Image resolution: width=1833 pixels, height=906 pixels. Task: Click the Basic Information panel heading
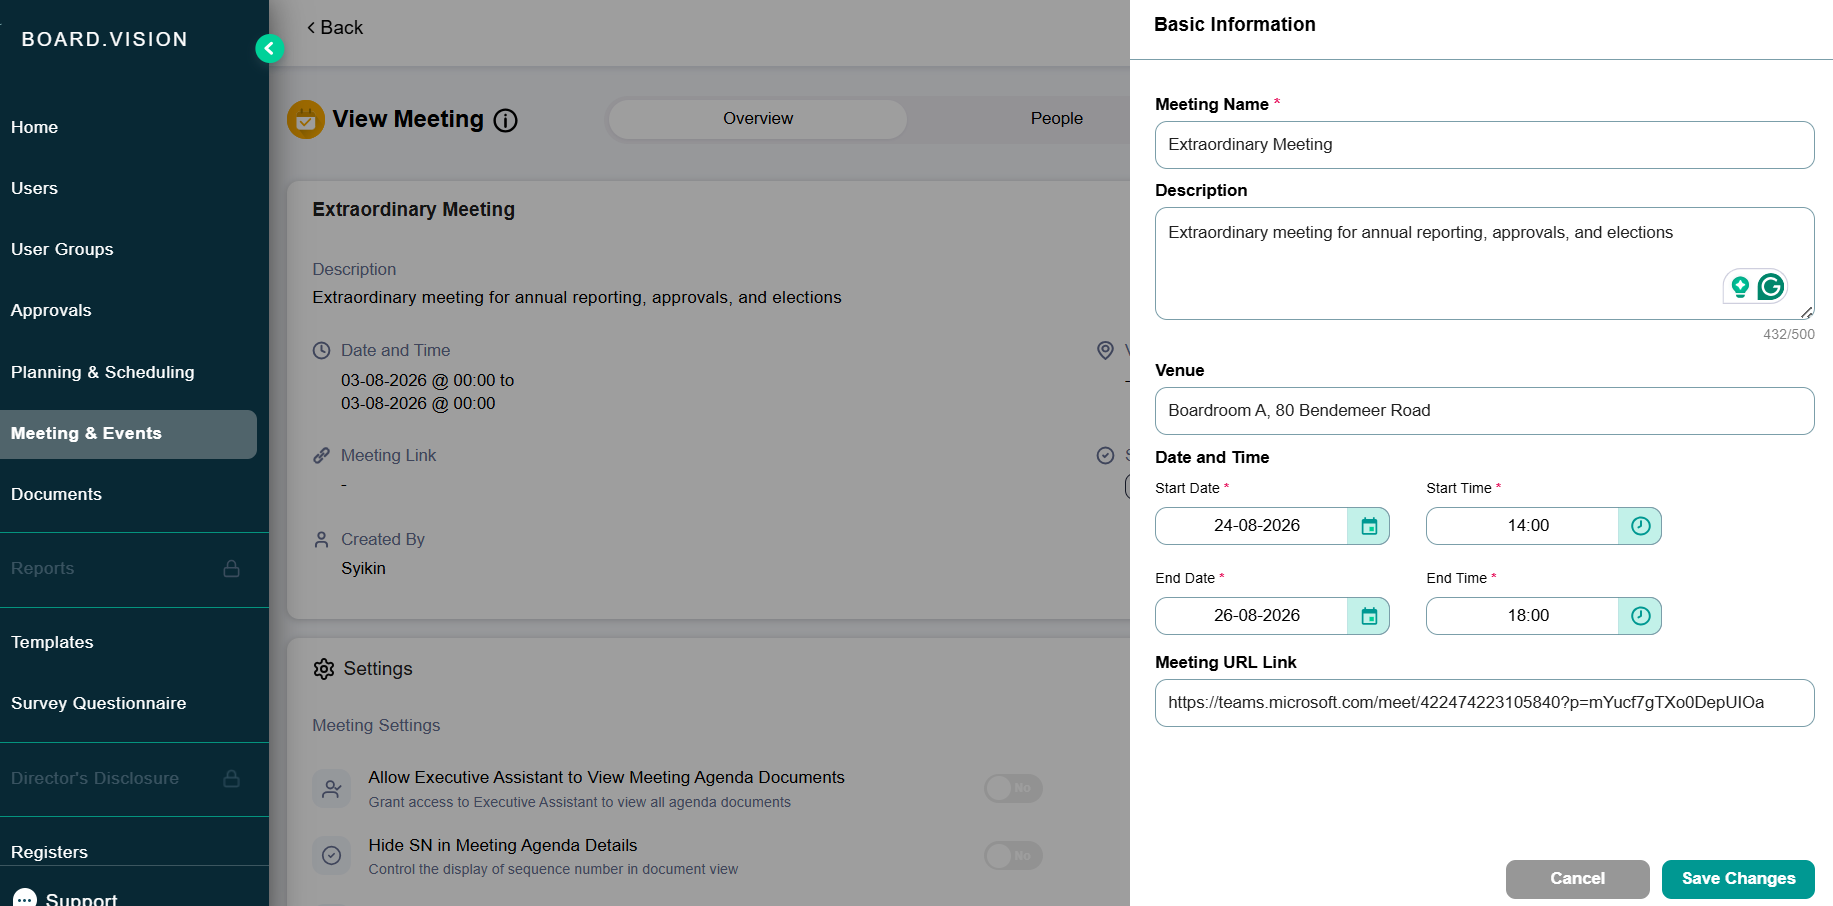click(1235, 25)
